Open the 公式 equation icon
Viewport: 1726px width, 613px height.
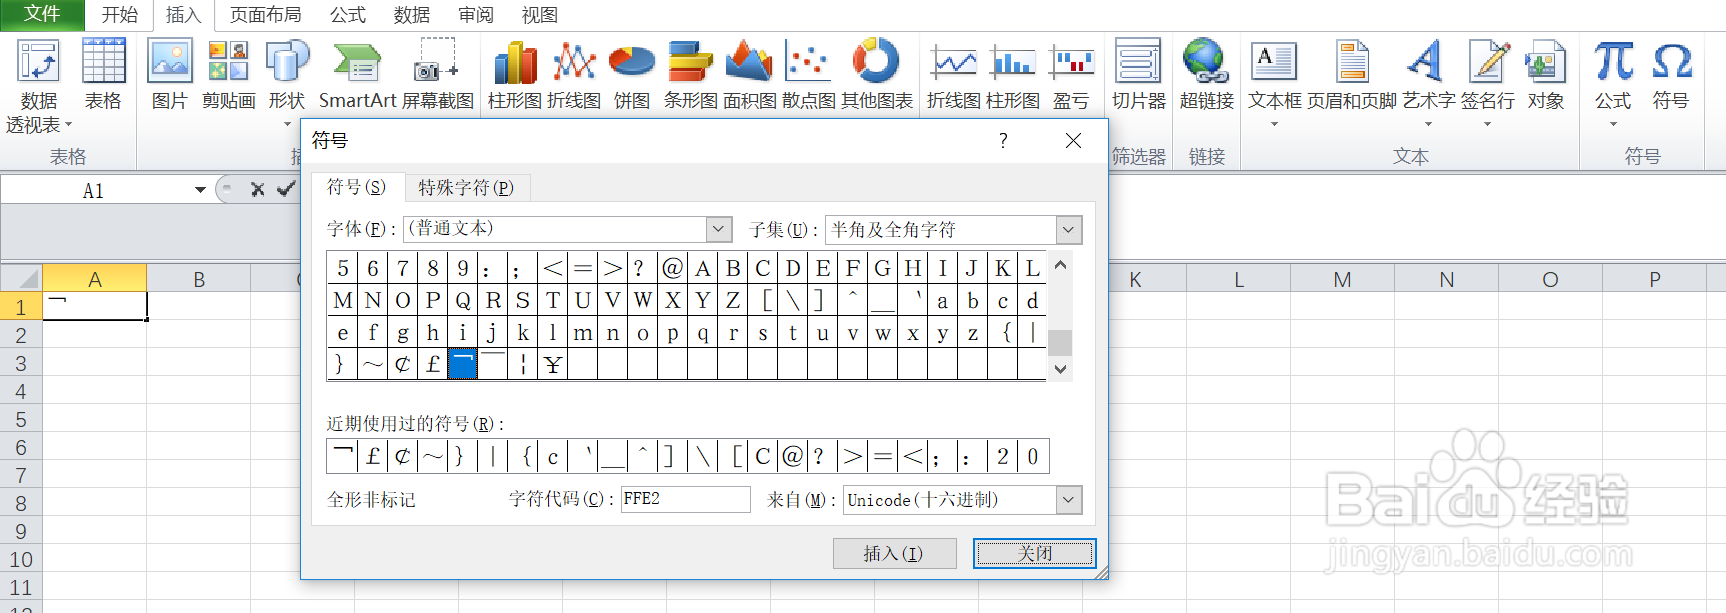1613,62
